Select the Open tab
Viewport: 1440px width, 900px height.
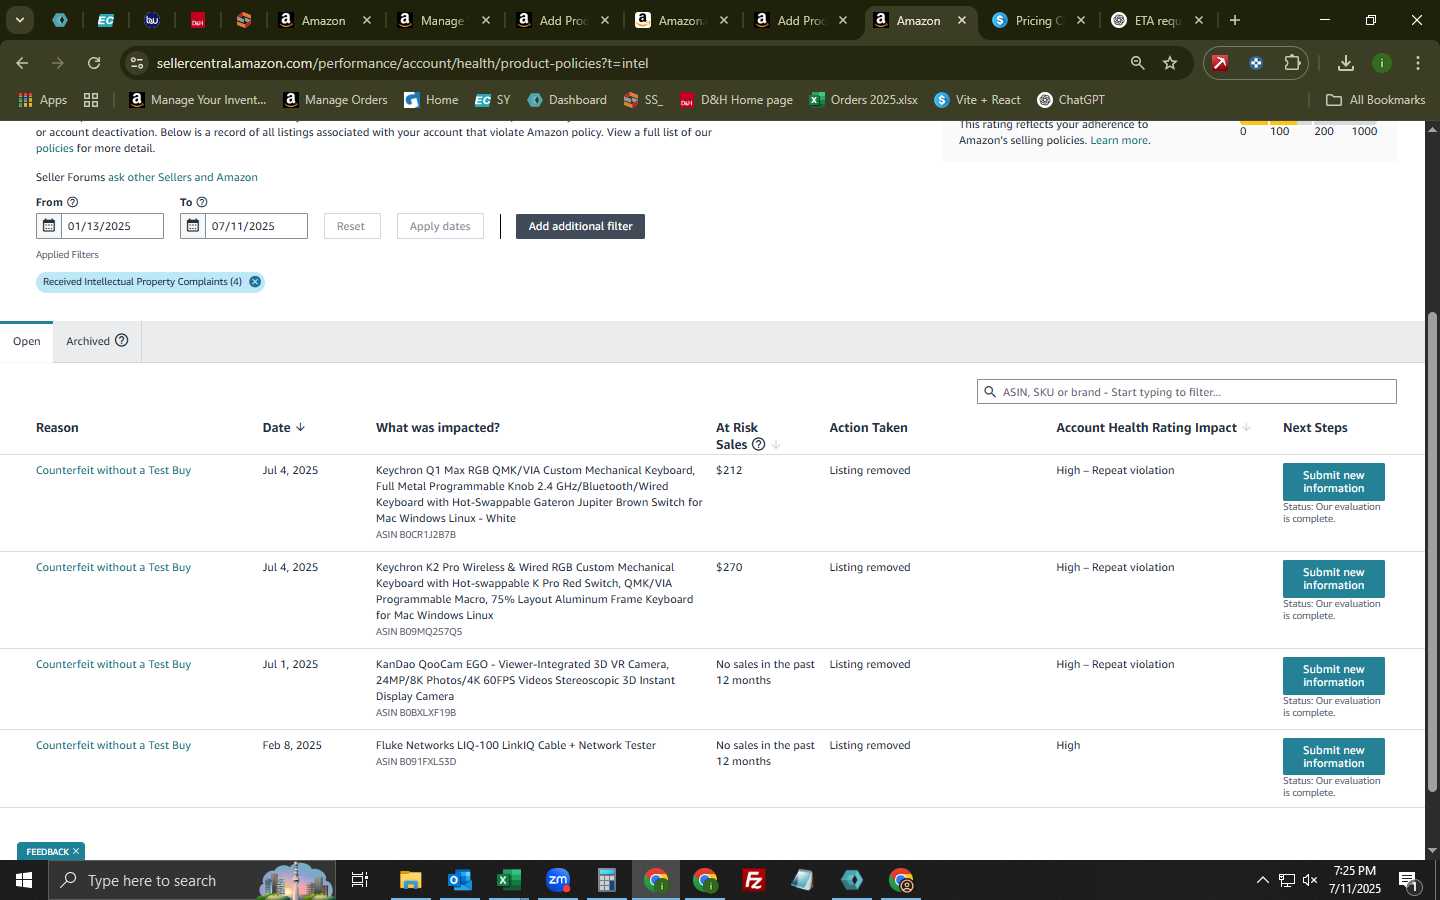[27, 341]
